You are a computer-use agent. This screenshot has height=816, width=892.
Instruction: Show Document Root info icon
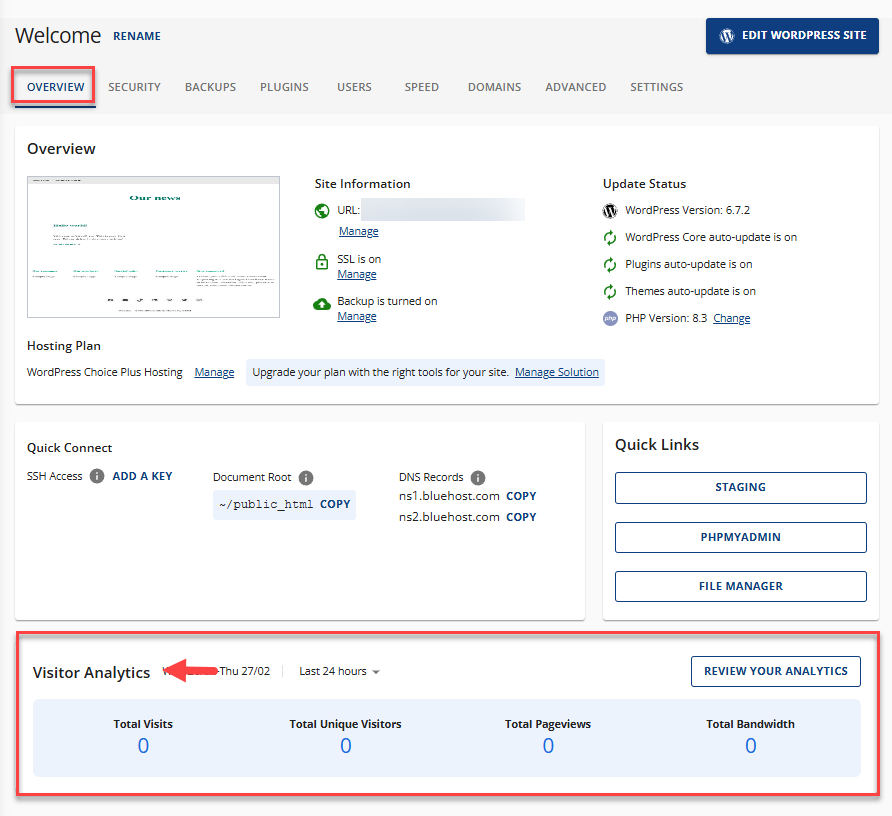pos(306,477)
